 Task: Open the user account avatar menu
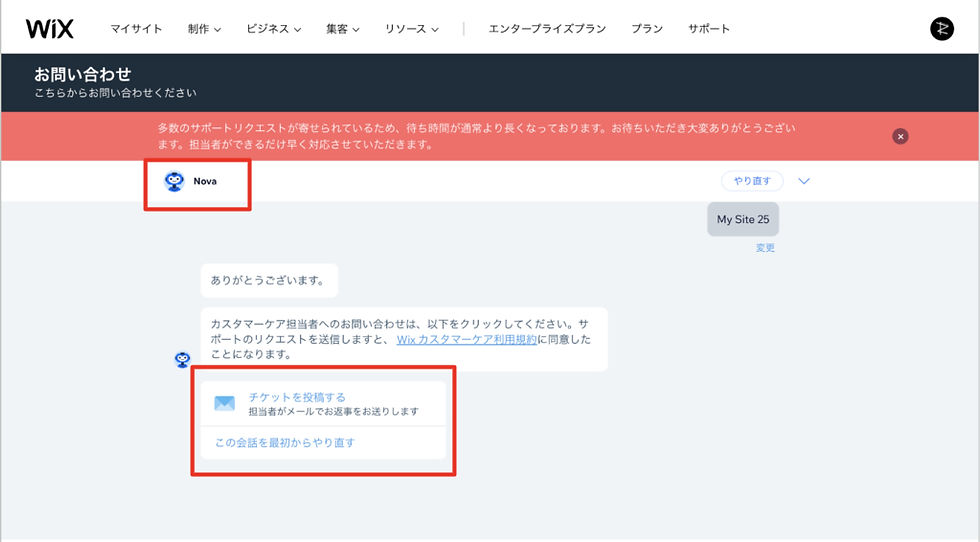tap(942, 29)
